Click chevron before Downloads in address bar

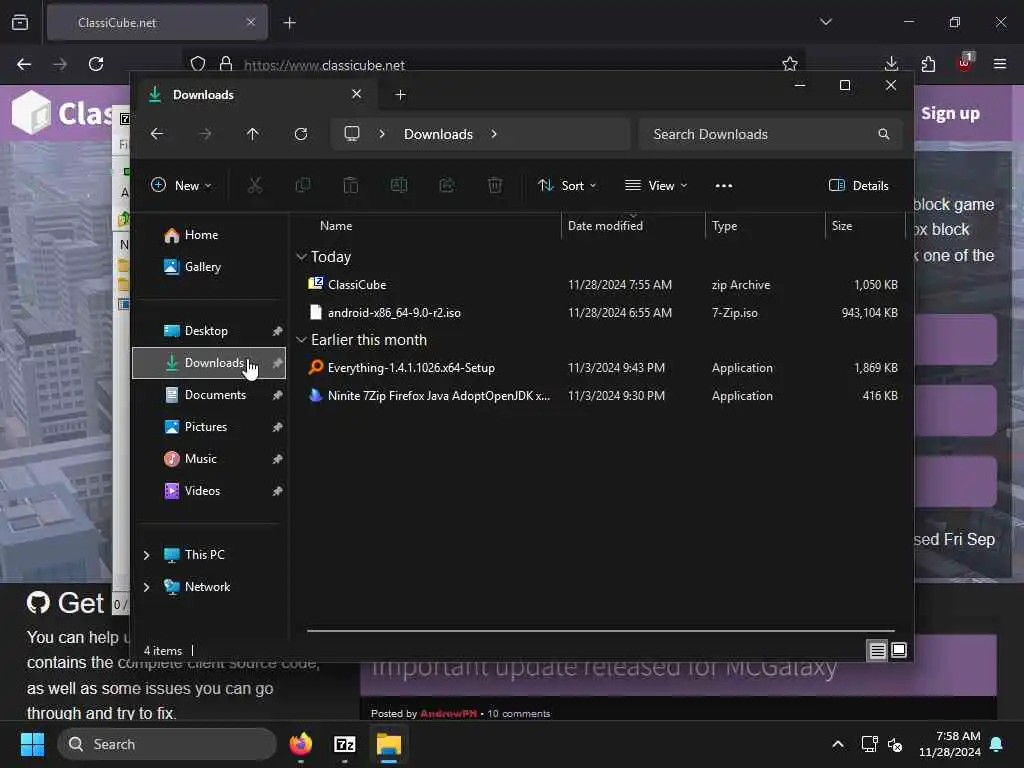tap(382, 134)
